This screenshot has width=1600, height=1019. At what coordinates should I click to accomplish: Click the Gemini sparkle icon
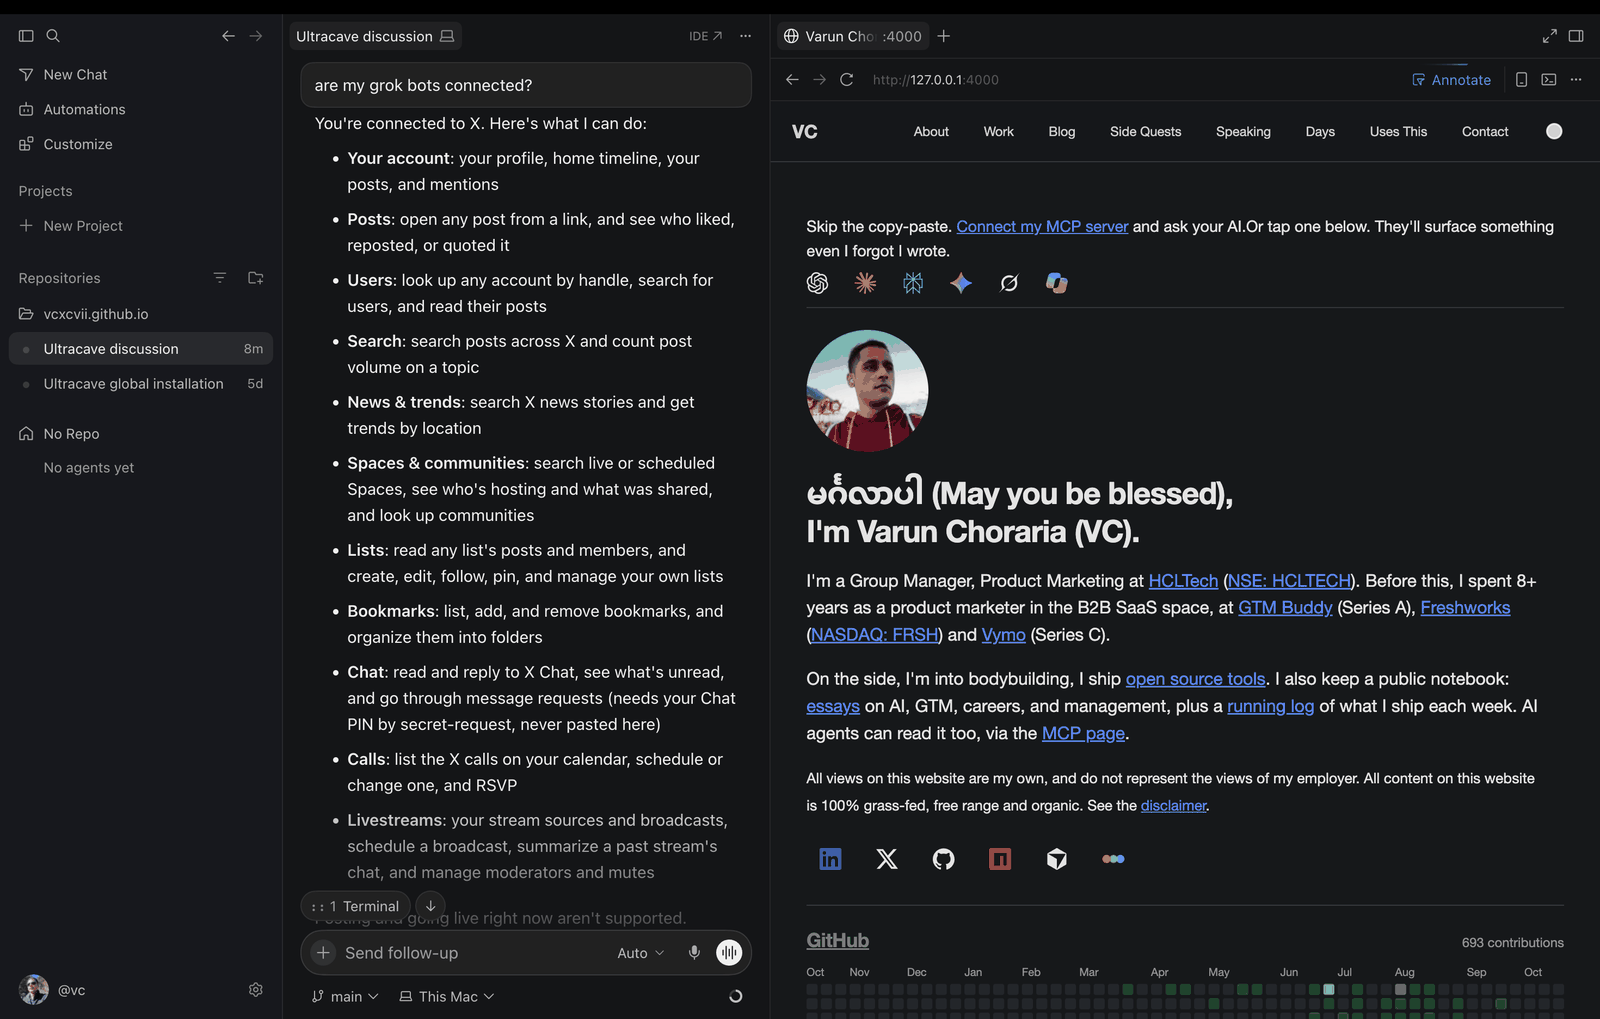tap(961, 283)
